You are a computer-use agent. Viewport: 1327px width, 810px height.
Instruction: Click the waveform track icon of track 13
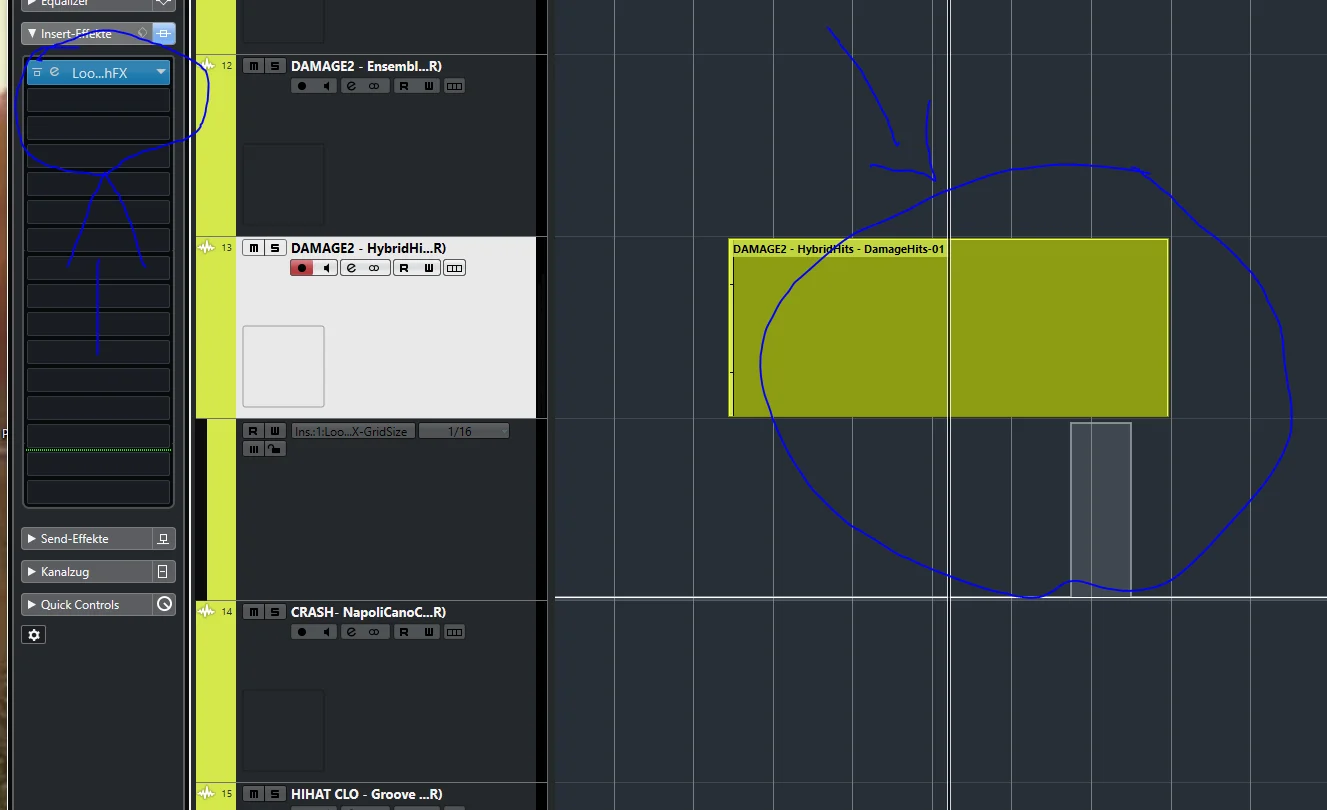coord(207,248)
